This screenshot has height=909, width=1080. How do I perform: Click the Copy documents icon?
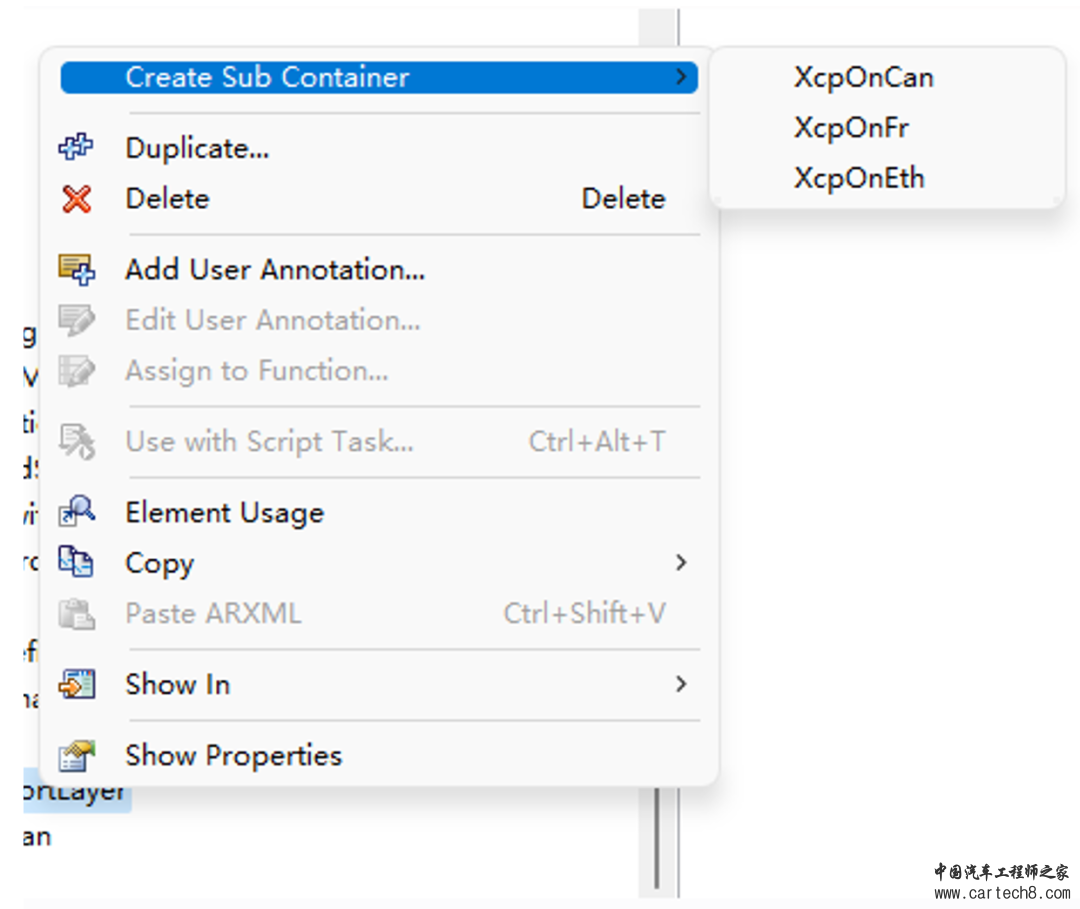click(x=76, y=562)
